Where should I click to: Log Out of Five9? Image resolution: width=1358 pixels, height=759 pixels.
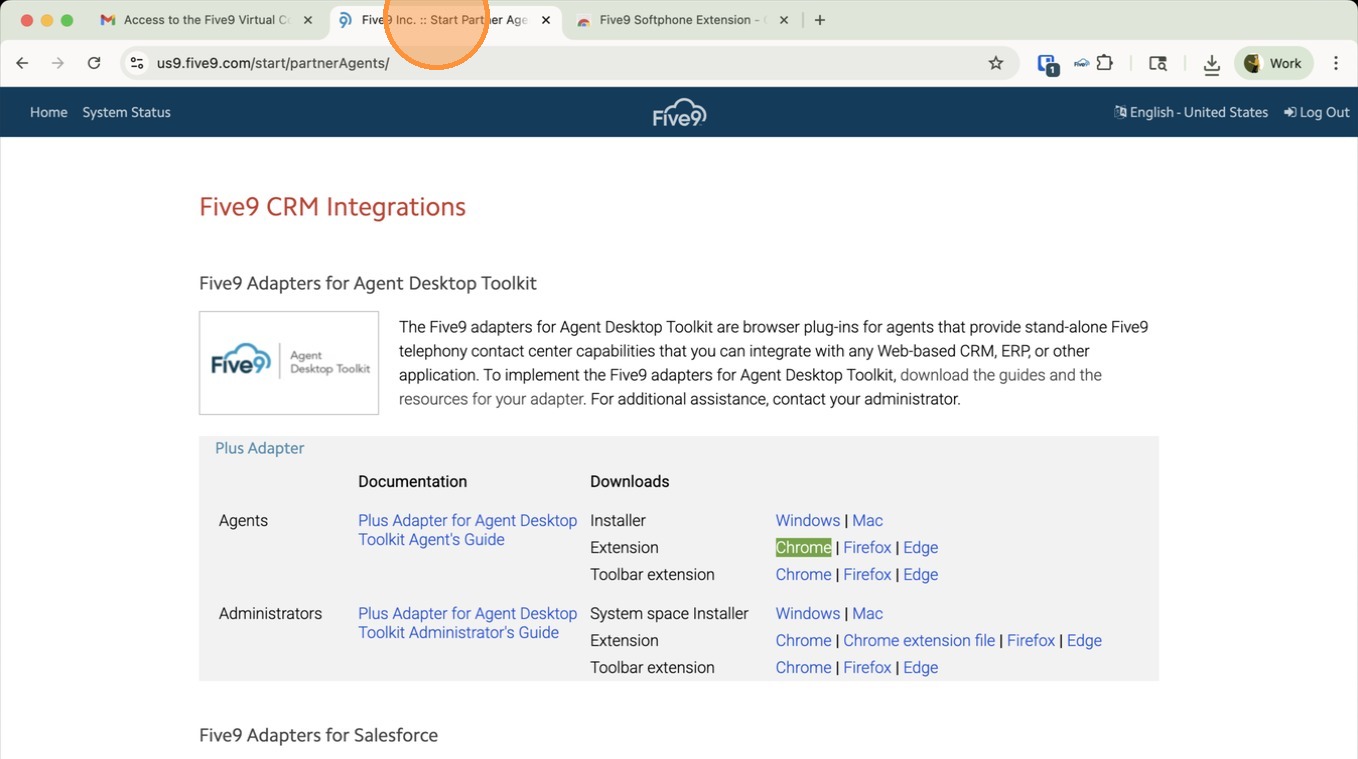(1317, 112)
